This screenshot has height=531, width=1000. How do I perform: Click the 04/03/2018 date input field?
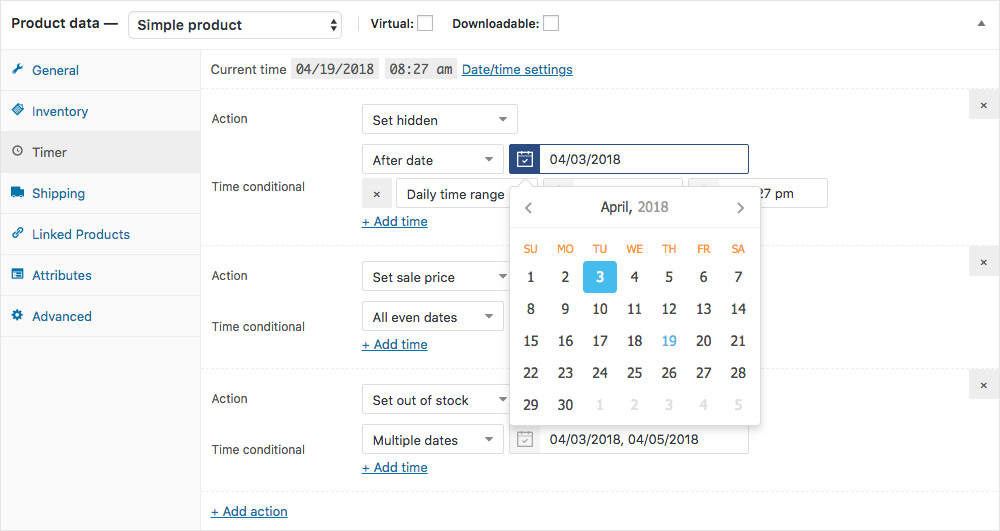[643, 159]
